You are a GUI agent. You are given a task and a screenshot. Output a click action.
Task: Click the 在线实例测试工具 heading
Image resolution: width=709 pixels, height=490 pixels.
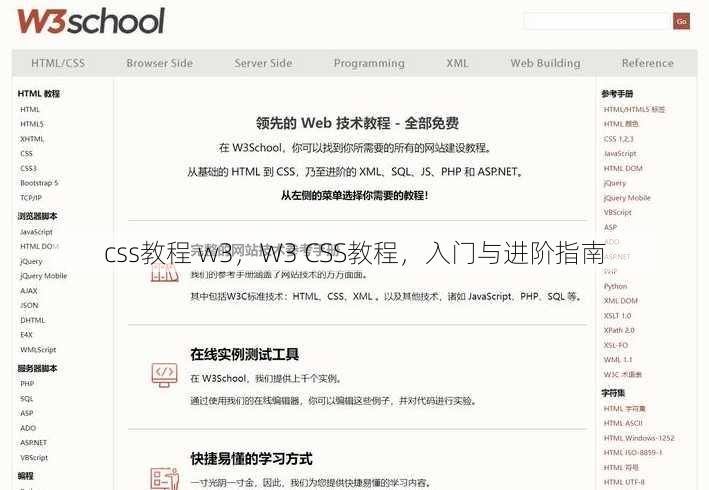click(244, 354)
